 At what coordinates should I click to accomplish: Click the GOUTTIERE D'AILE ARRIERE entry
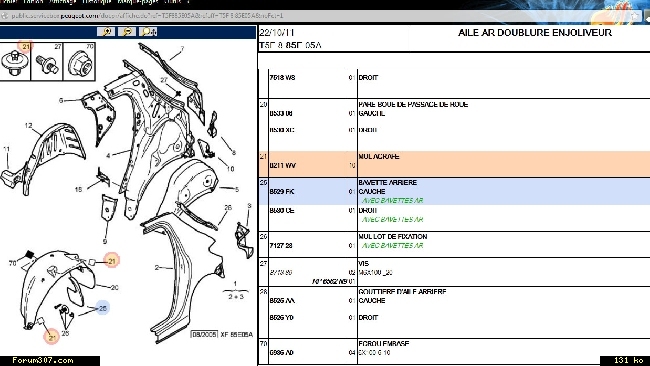402,292
